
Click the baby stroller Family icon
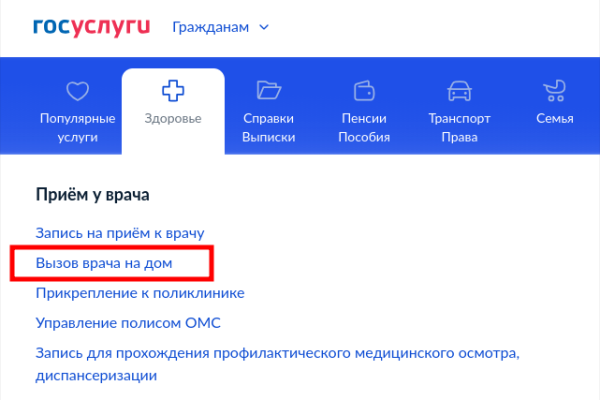554,91
